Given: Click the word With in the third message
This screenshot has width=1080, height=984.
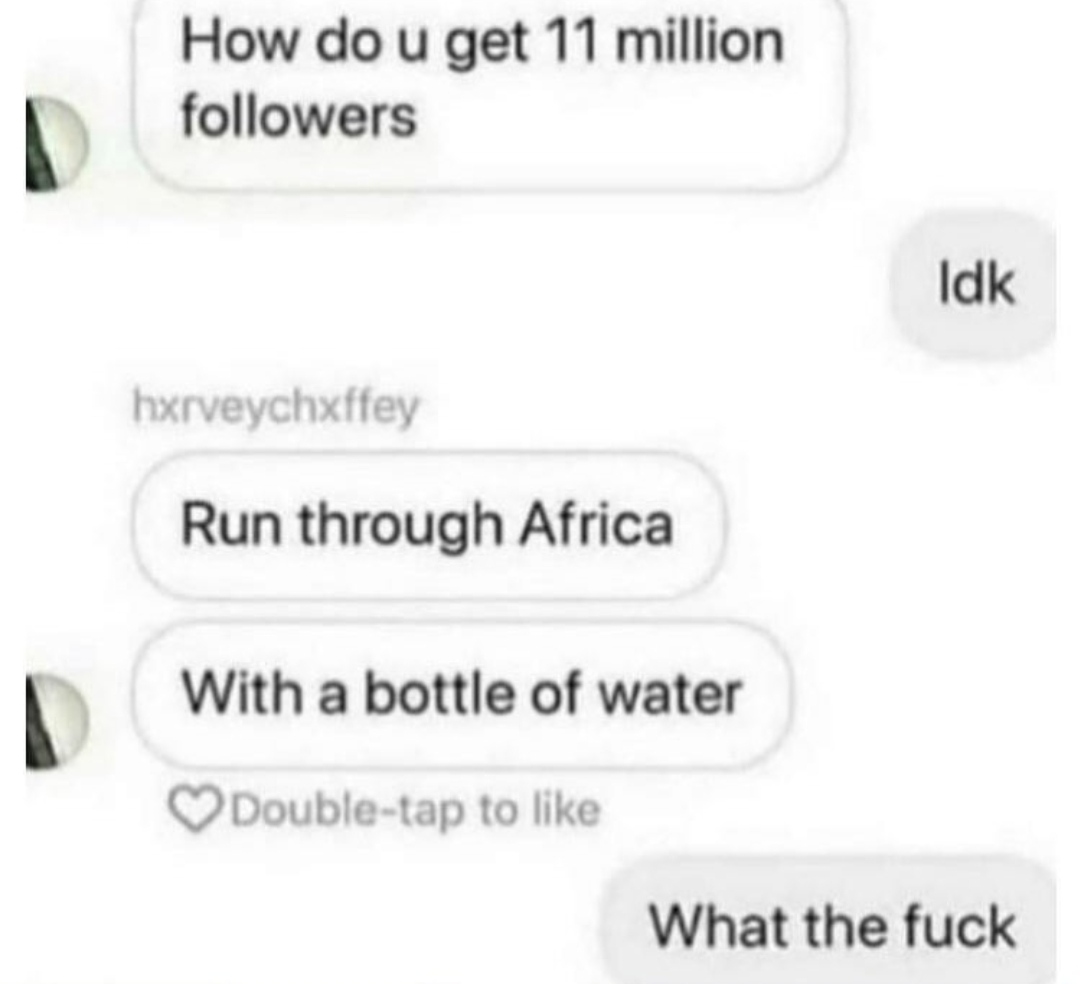Looking at the screenshot, I should coord(242,693).
